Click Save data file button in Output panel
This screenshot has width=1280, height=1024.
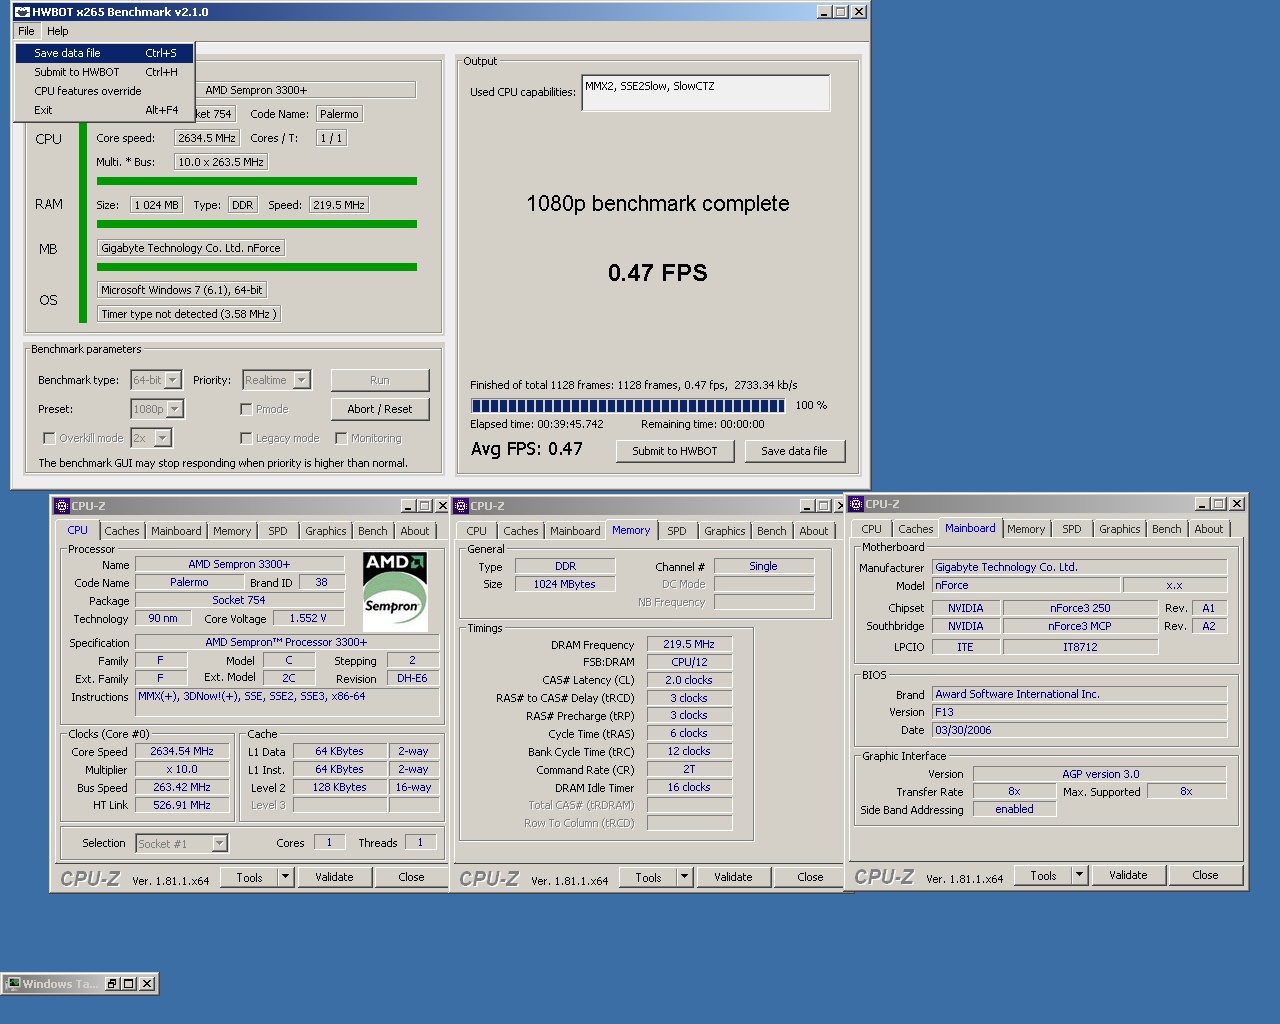point(794,451)
